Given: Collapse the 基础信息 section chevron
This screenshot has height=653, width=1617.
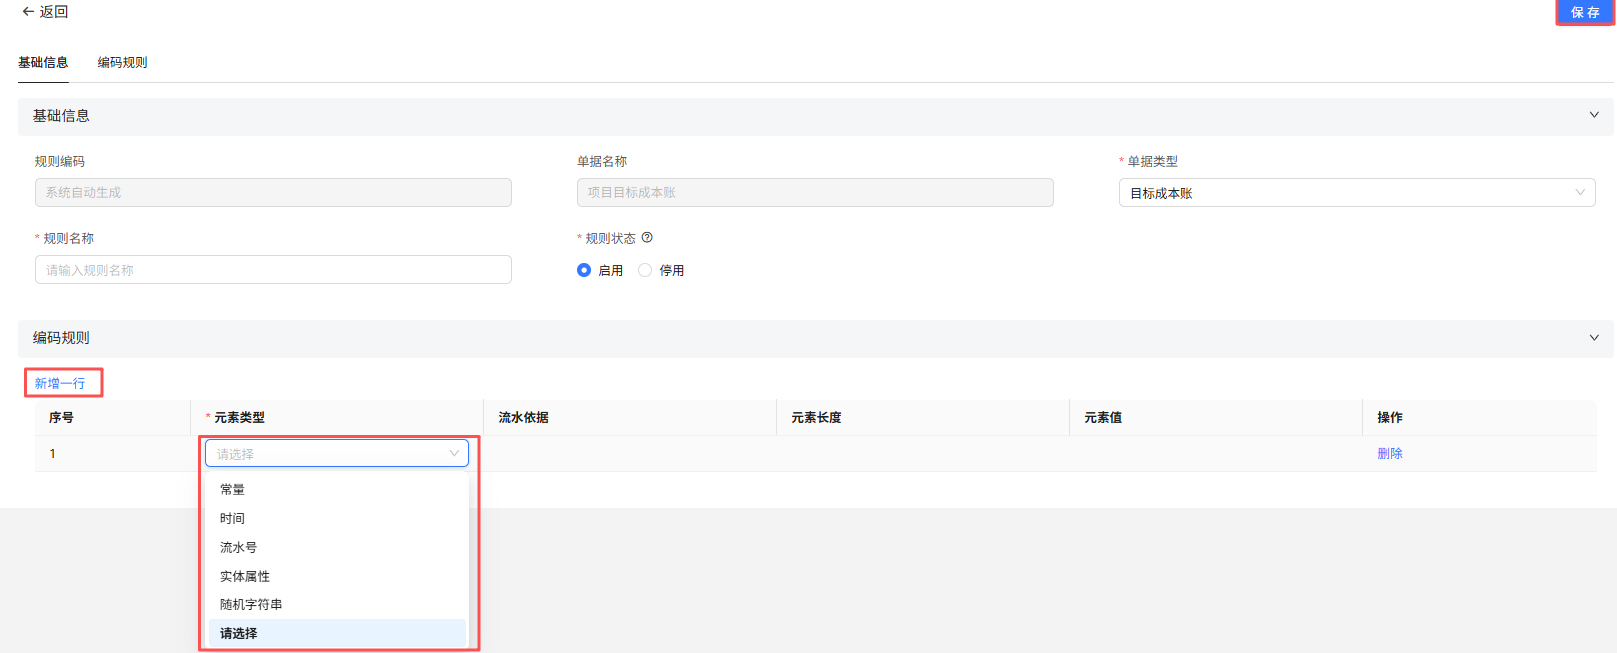Looking at the screenshot, I should pos(1594,115).
